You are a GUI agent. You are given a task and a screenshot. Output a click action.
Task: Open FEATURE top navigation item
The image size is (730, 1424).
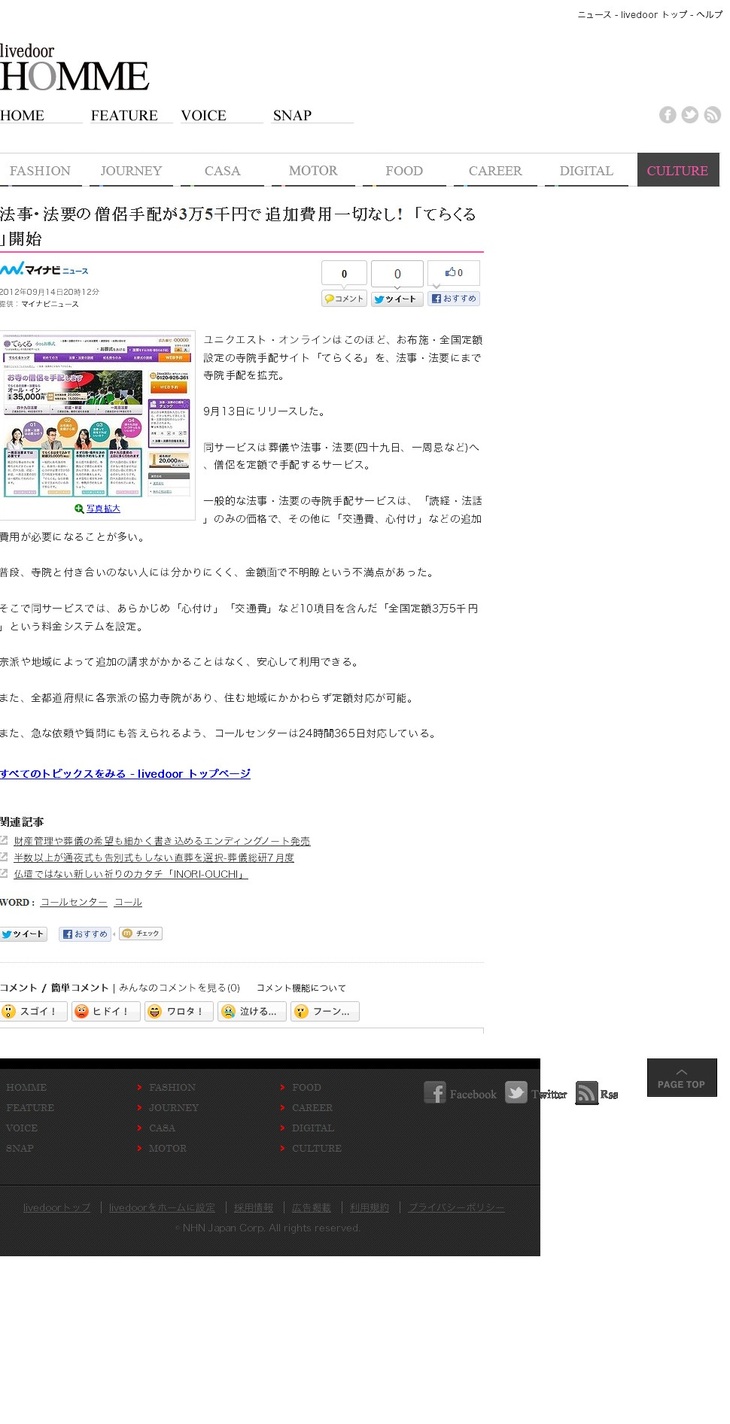point(131,116)
